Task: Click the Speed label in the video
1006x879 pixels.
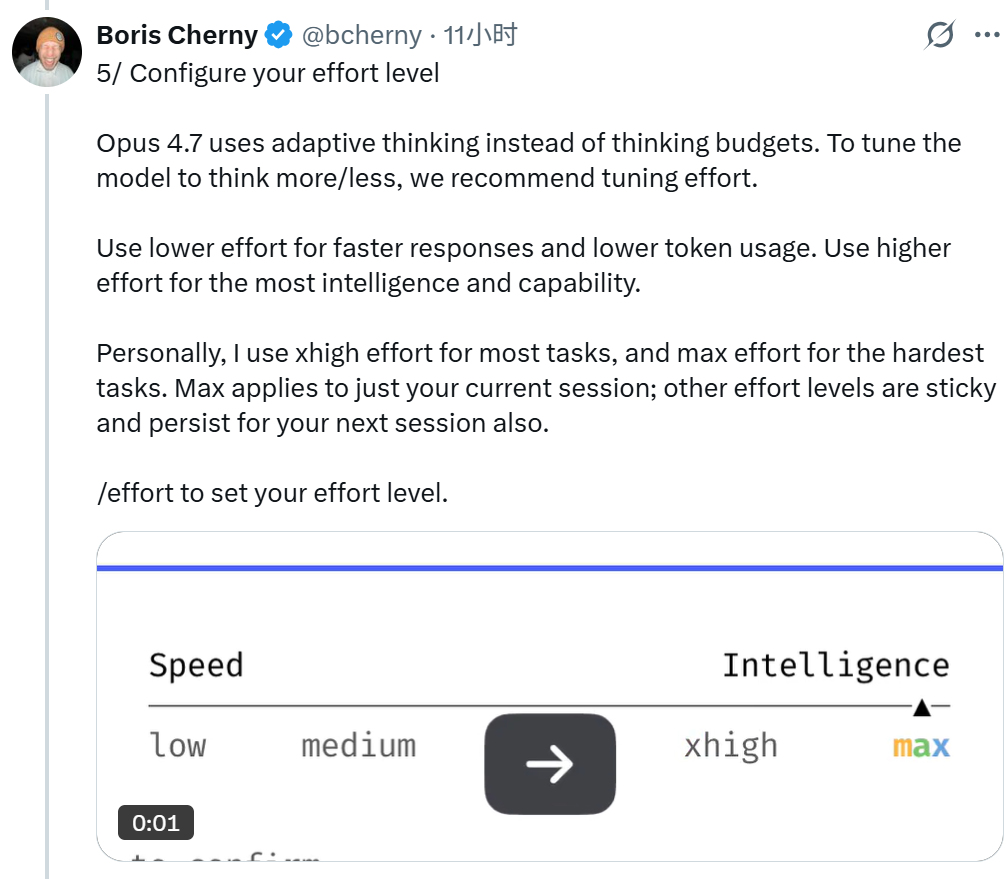Action: point(196,666)
